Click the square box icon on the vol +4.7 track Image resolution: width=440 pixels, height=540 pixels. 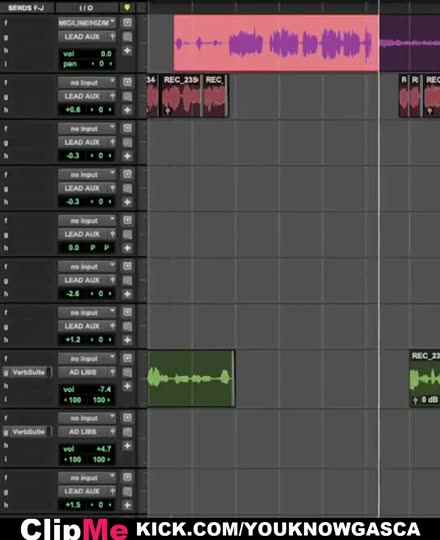[x=127, y=418]
